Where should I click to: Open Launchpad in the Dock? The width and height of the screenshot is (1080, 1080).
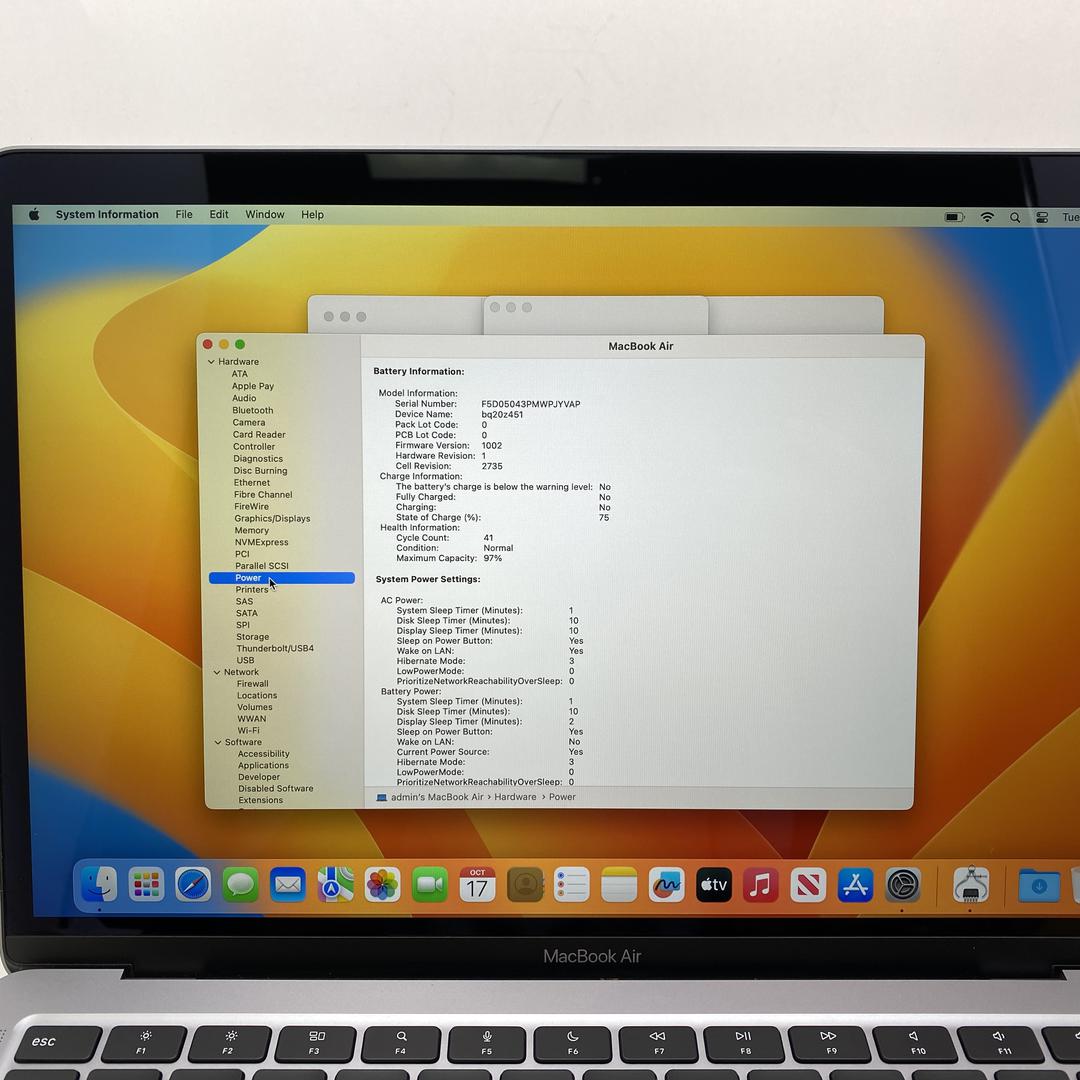click(146, 884)
